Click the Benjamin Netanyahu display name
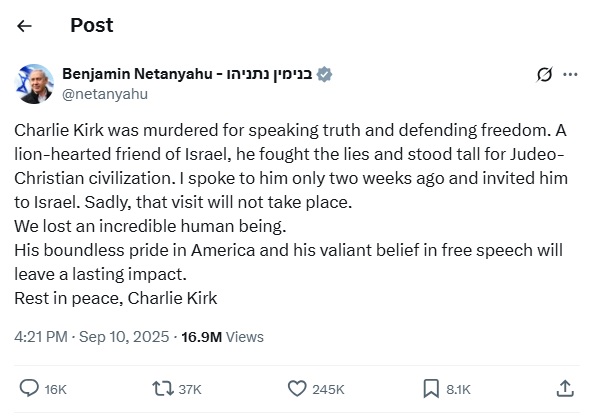Image resolution: width=594 pixels, height=416 pixels. coord(187,74)
